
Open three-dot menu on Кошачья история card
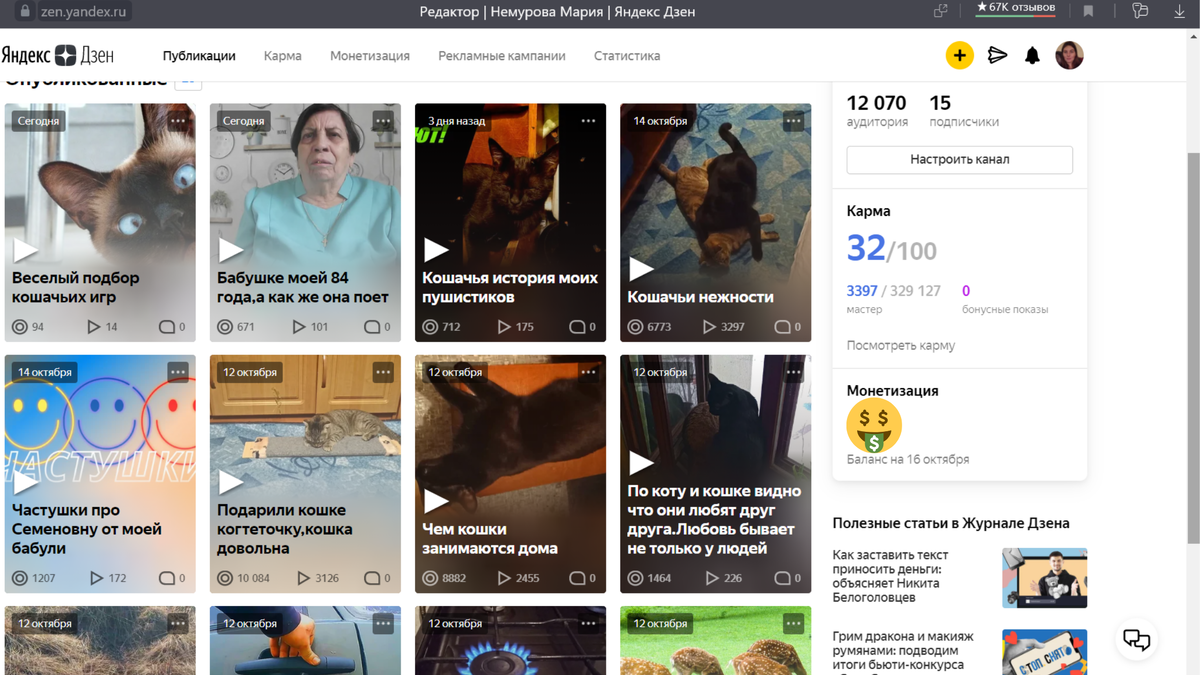pos(588,120)
